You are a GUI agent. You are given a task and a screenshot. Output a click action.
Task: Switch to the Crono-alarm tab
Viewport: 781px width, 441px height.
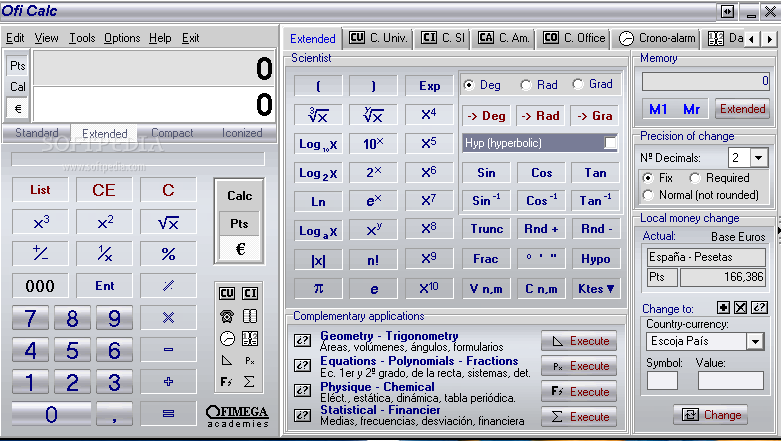point(657,38)
